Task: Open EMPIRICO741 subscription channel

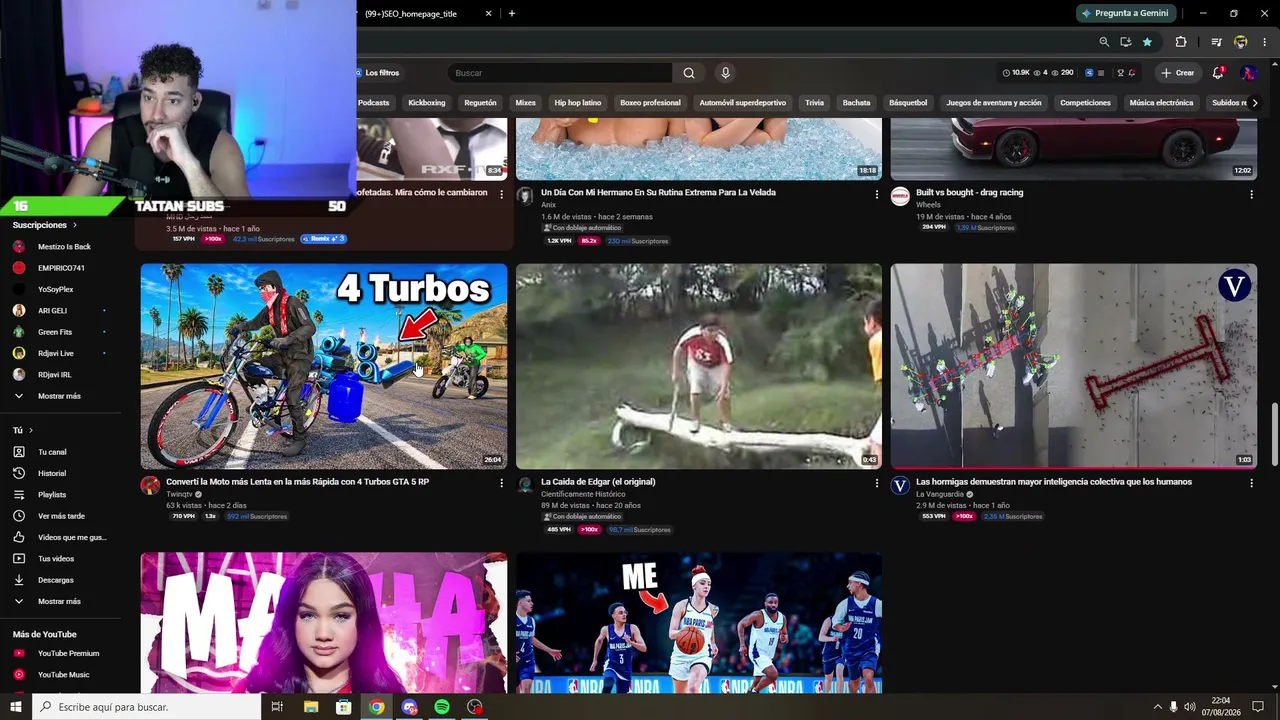Action: [61, 268]
